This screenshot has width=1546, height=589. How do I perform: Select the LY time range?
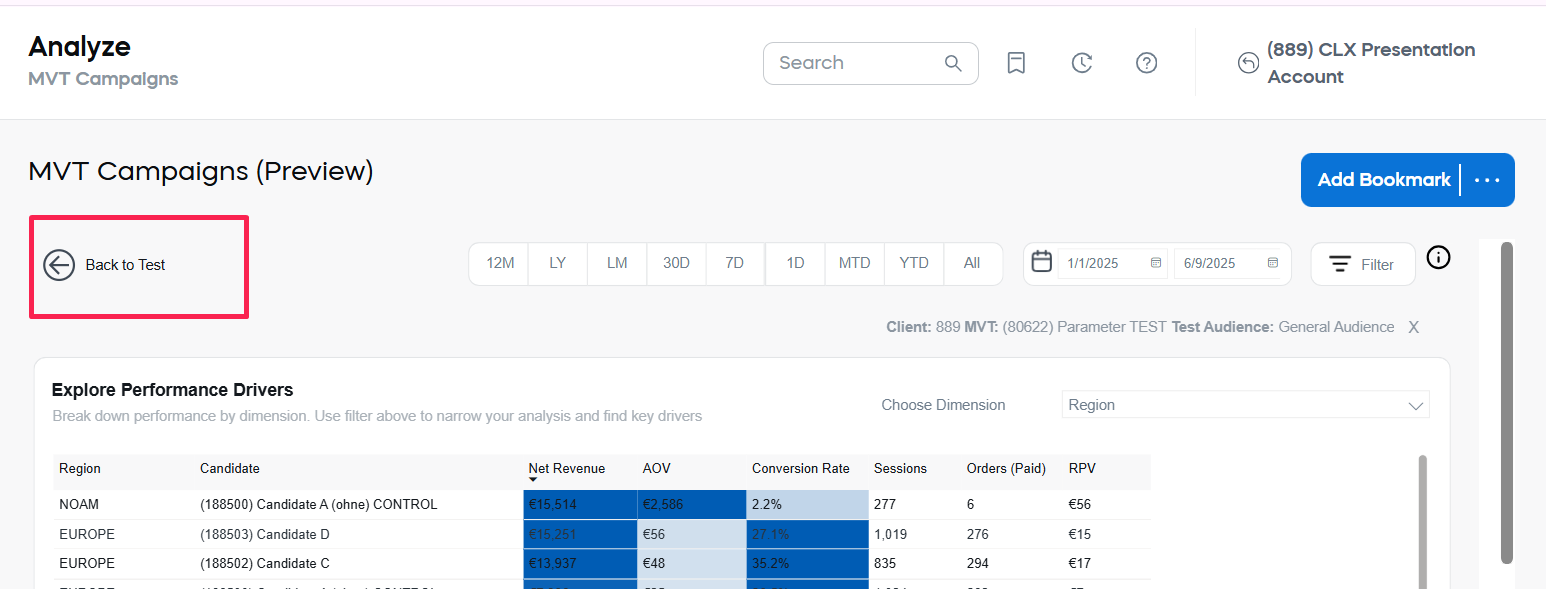pyautogui.click(x=558, y=263)
